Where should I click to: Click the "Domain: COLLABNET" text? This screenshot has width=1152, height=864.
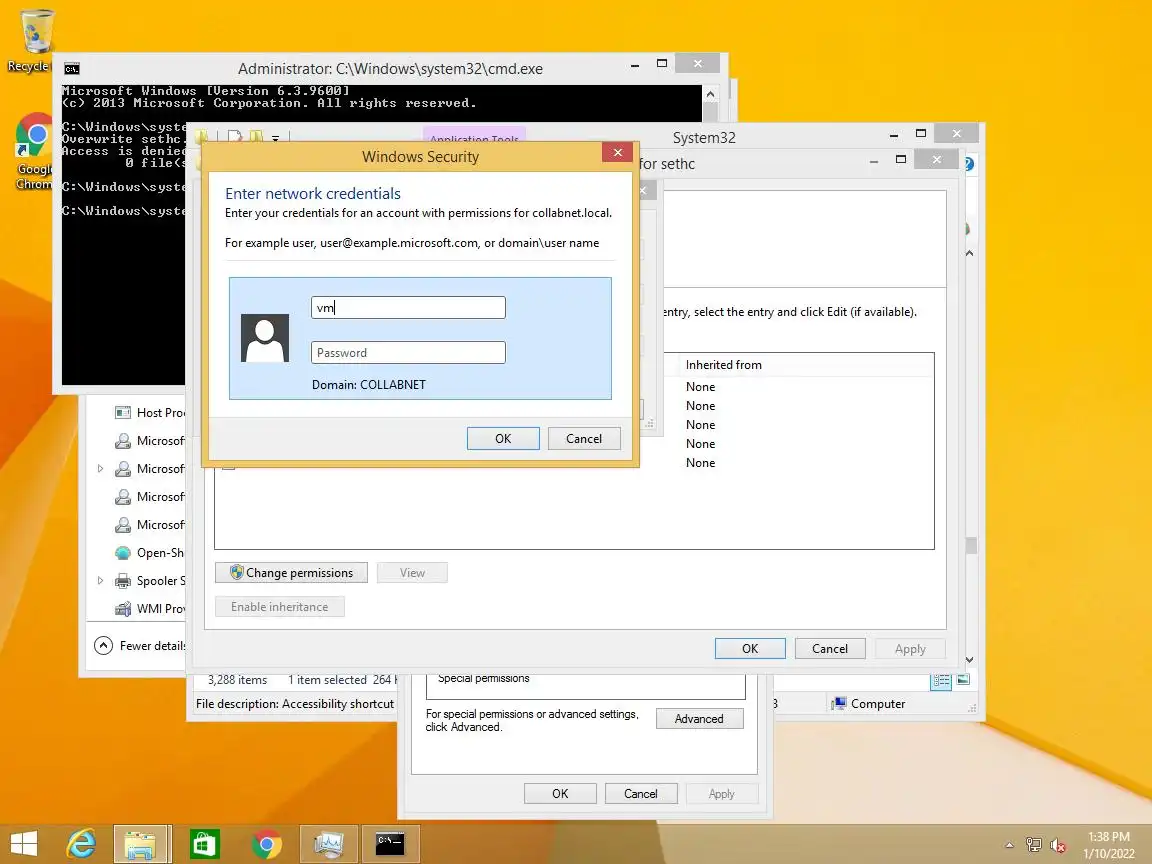point(369,384)
